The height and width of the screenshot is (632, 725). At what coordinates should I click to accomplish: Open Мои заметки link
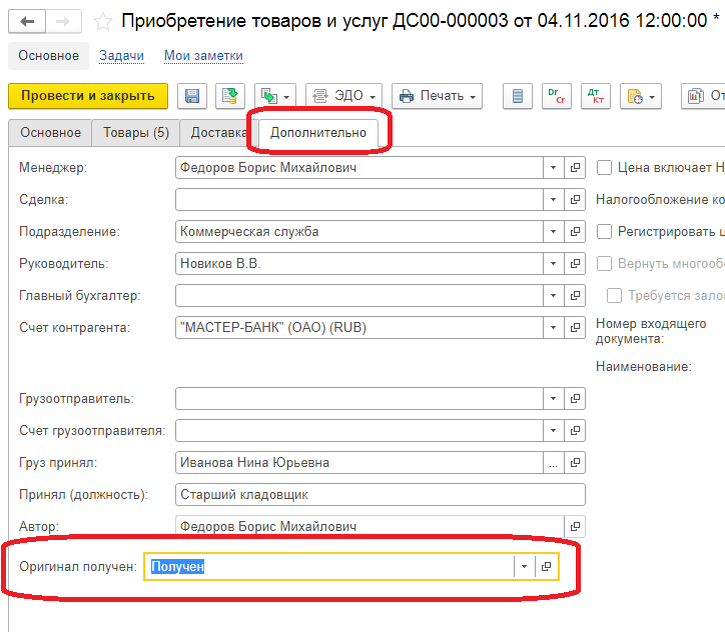point(203,56)
